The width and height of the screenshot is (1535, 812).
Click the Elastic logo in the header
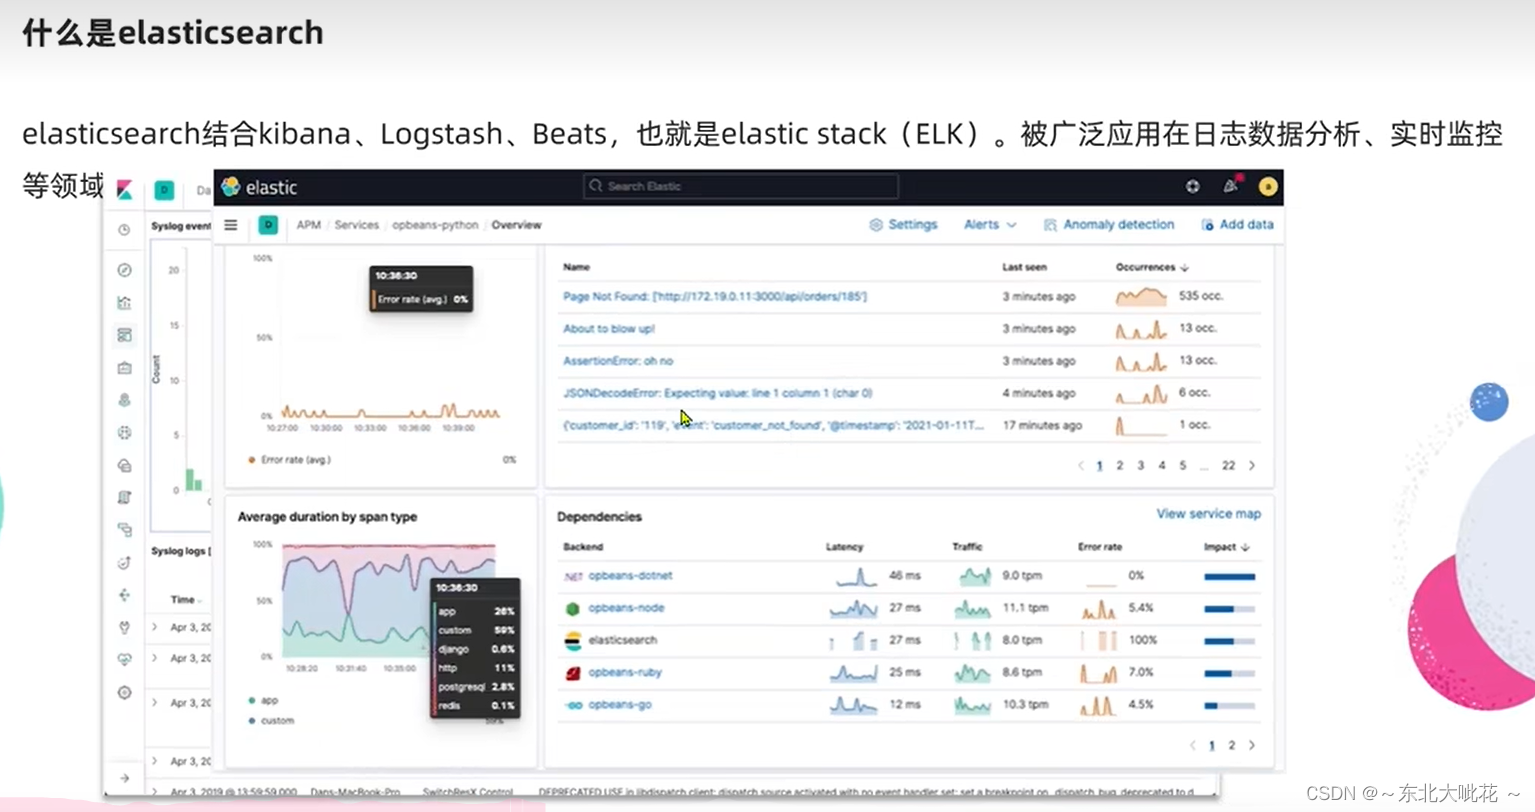click(259, 187)
